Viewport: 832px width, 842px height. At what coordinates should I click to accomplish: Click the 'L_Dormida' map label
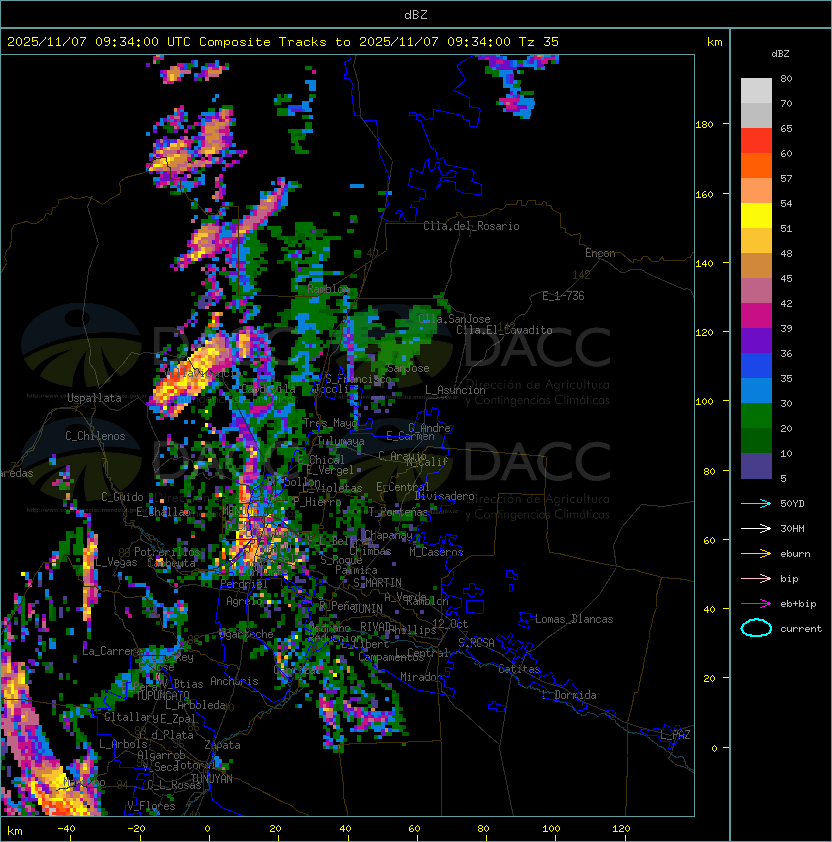click(x=569, y=695)
